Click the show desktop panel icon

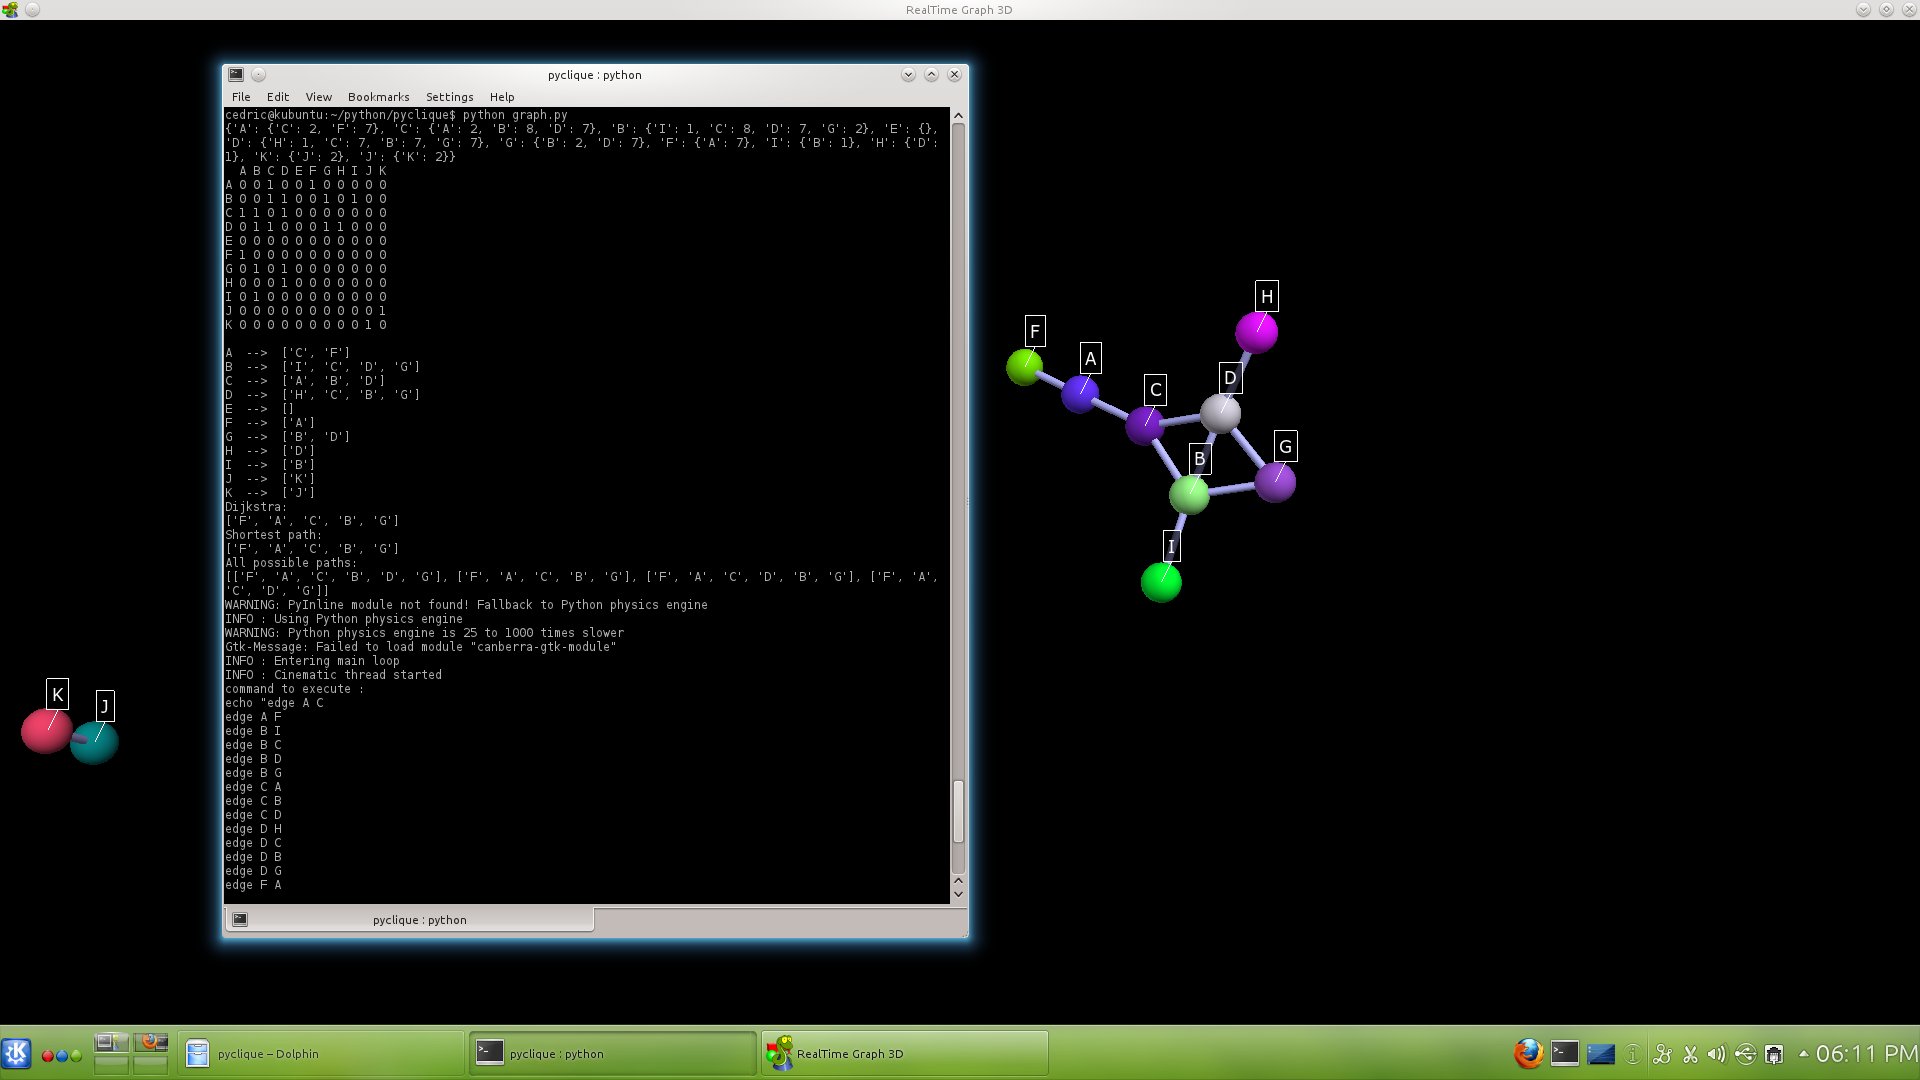point(1601,1054)
